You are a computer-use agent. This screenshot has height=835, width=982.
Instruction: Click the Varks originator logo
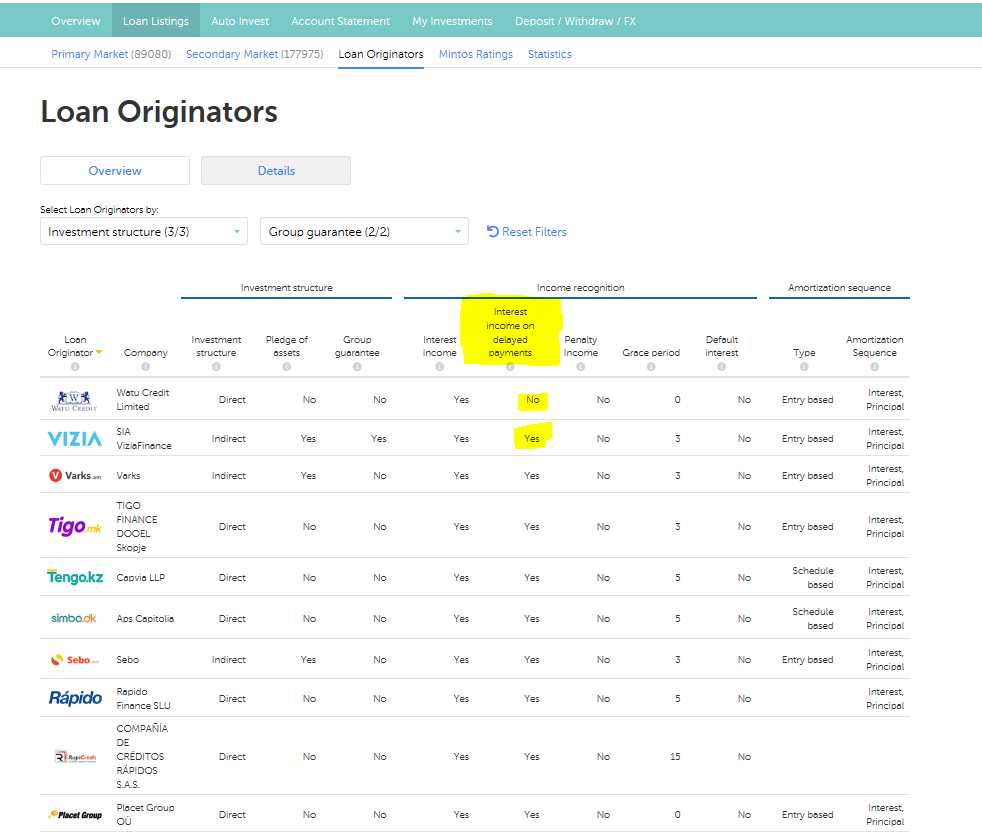click(75, 476)
